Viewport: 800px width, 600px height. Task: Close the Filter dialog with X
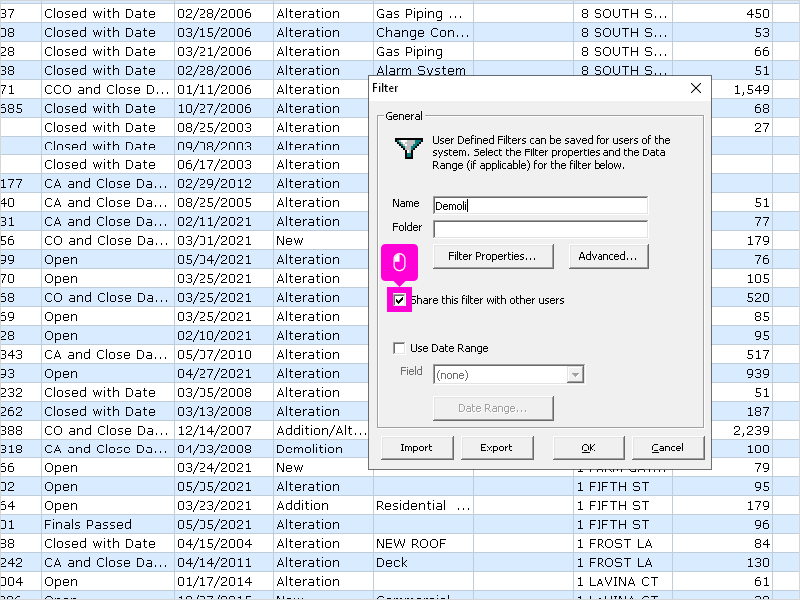tap(696, 88)
